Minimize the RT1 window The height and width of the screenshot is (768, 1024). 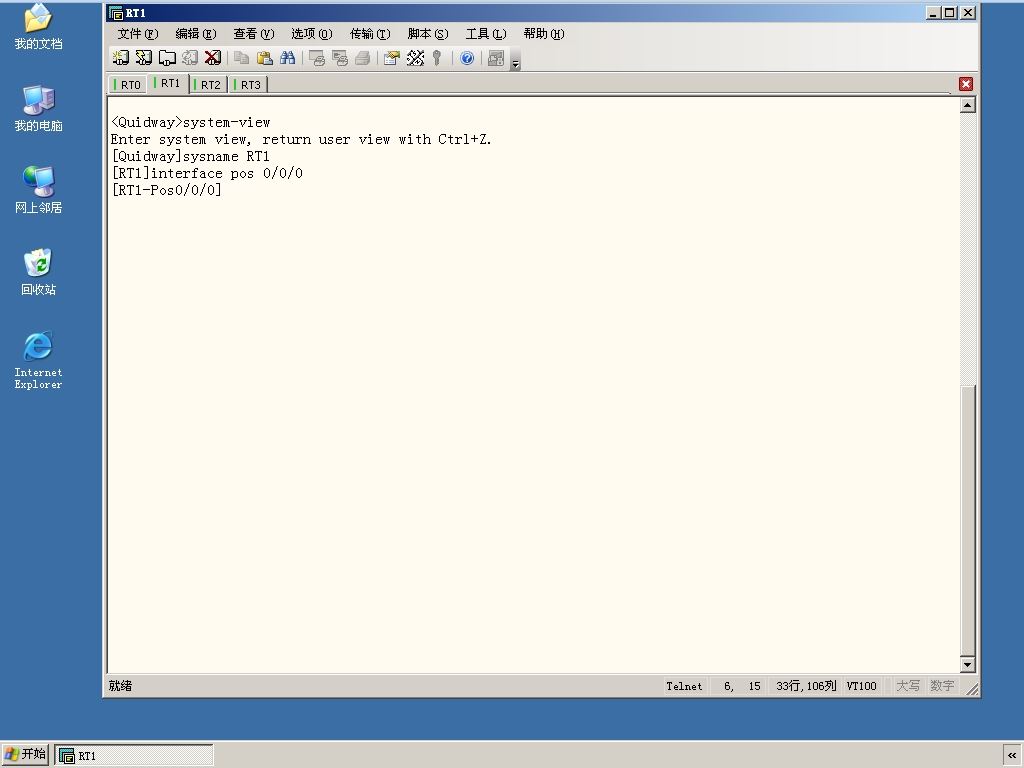pyautogui.click(x=933, y=13)
